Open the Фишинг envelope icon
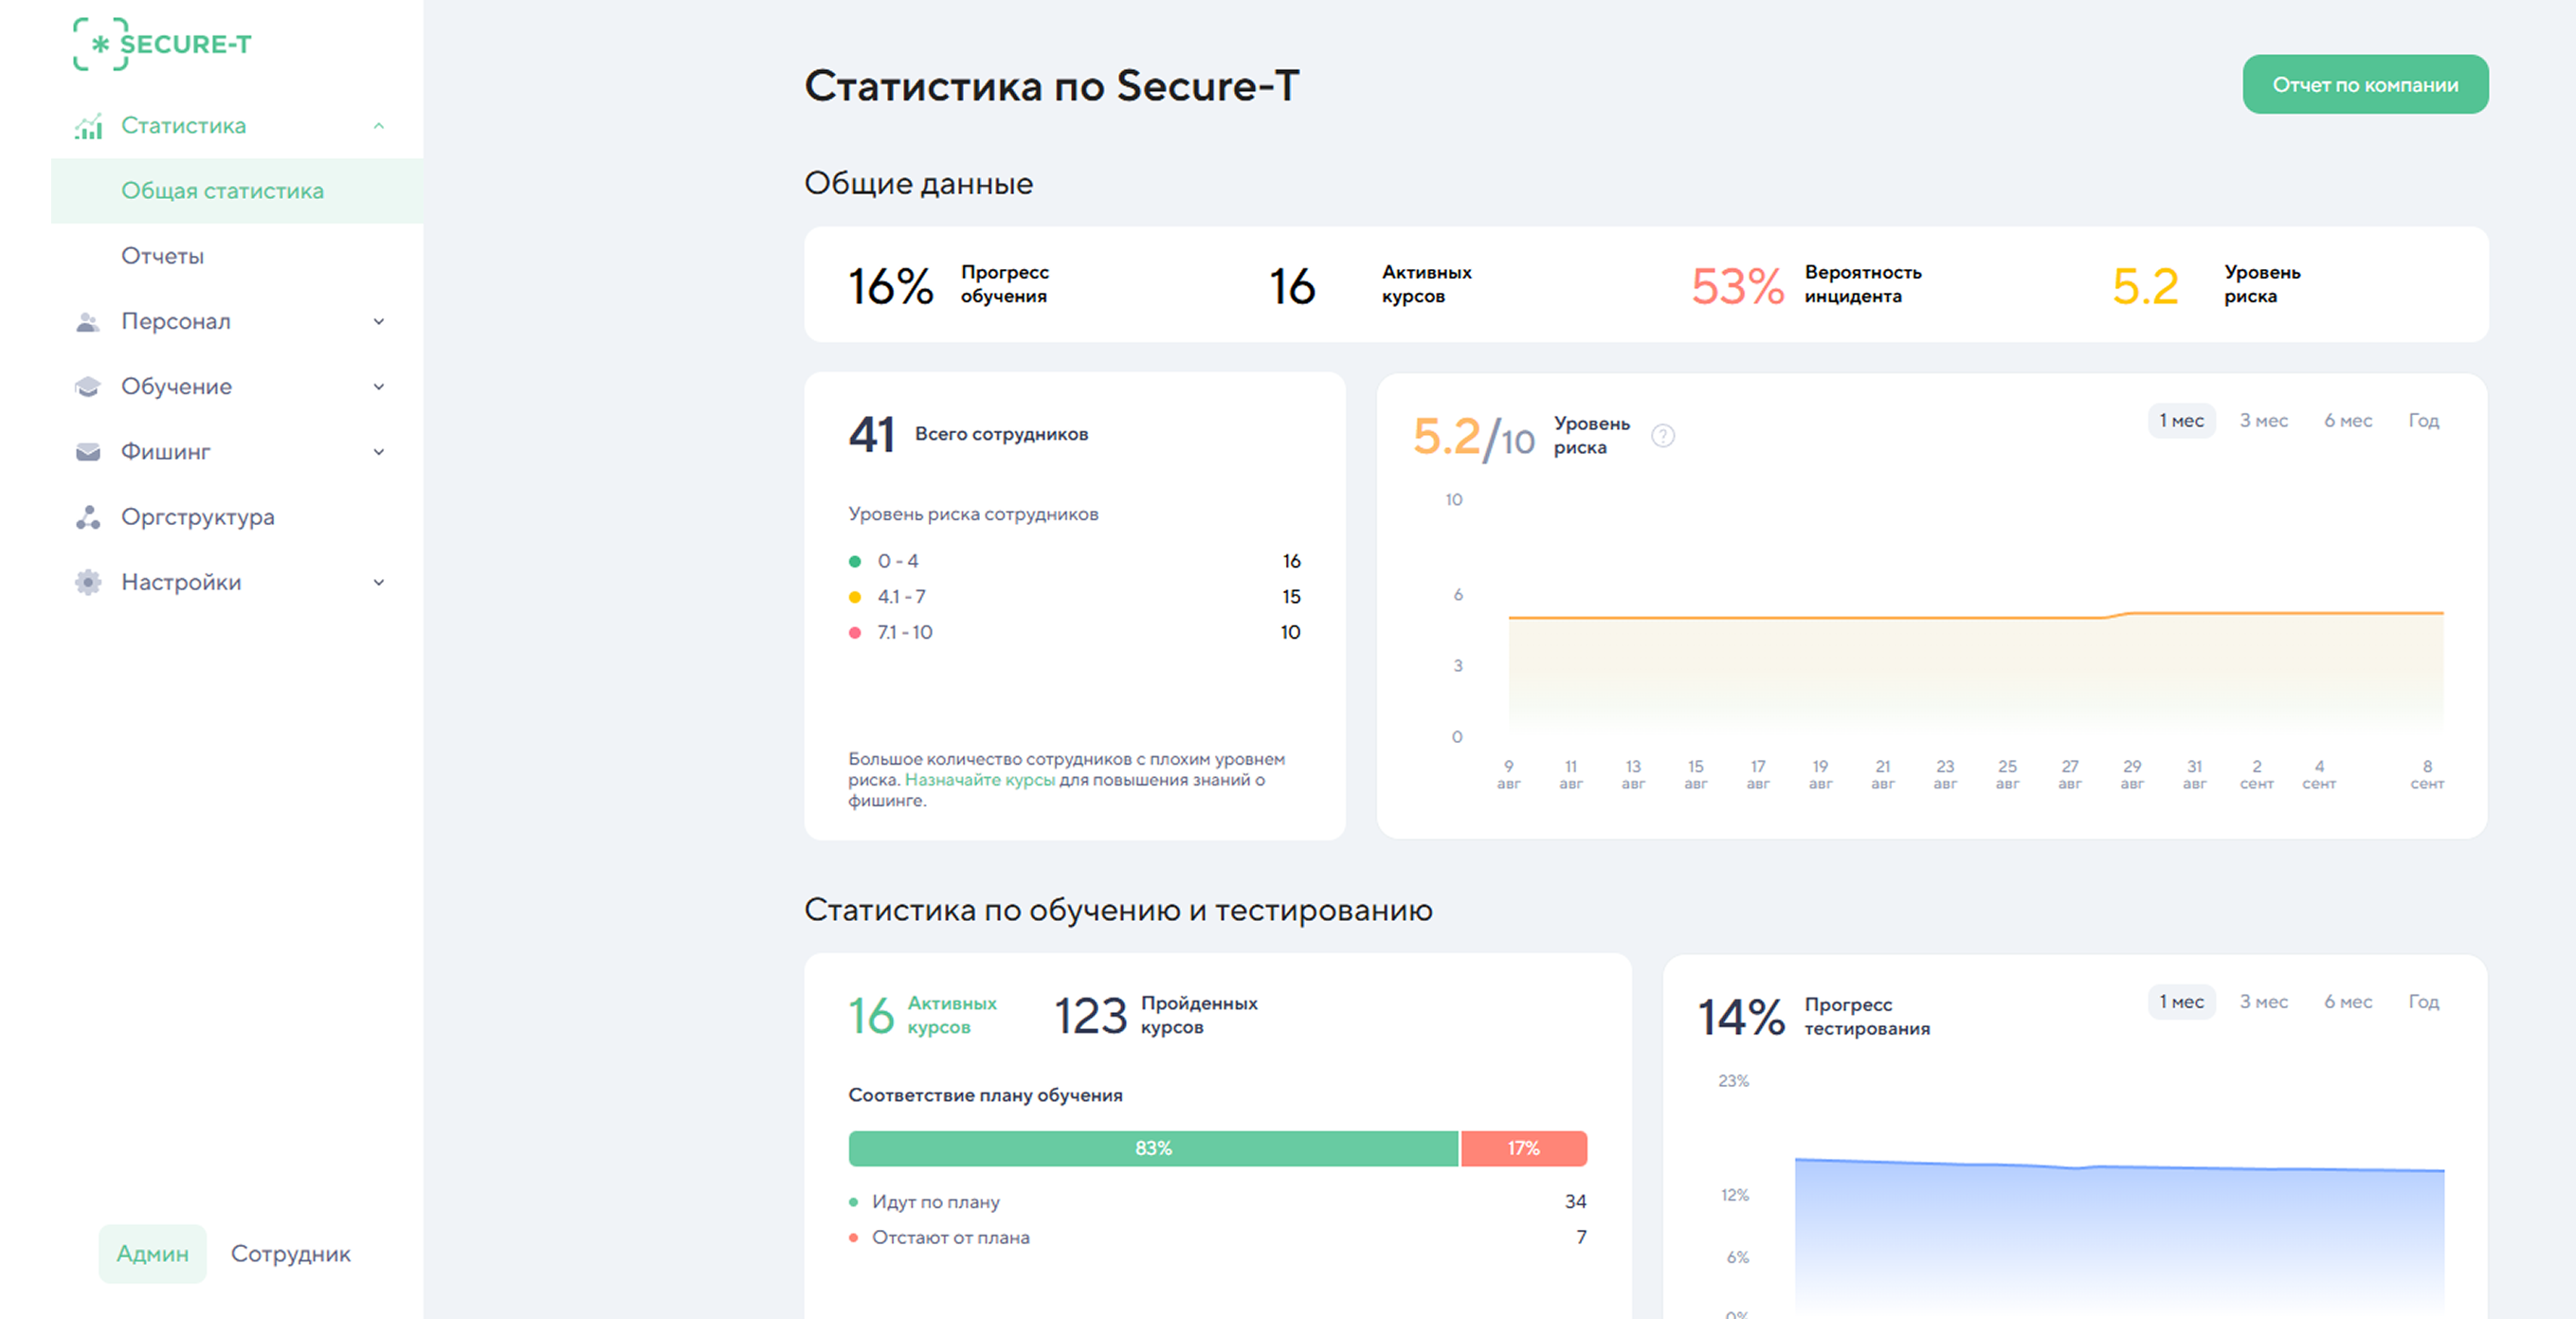2576x1319 pixels. pyautogui.click(x=88, y=451)
